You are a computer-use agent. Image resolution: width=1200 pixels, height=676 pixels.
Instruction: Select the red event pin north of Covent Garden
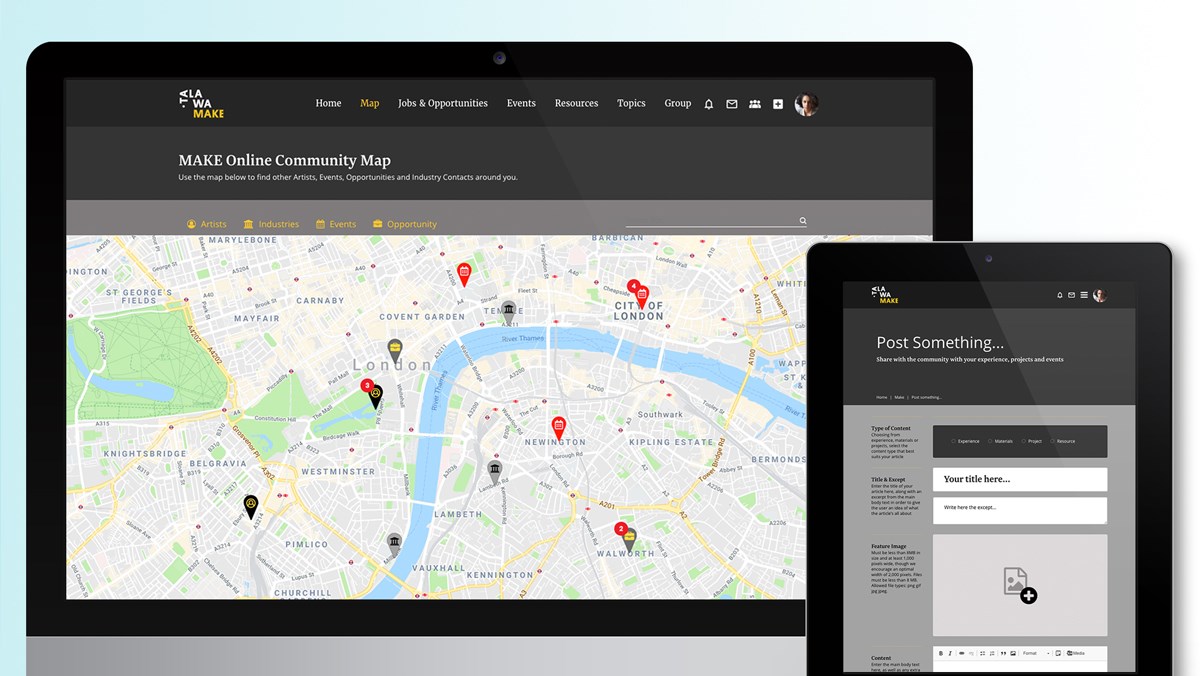click(x=464, y=274)
